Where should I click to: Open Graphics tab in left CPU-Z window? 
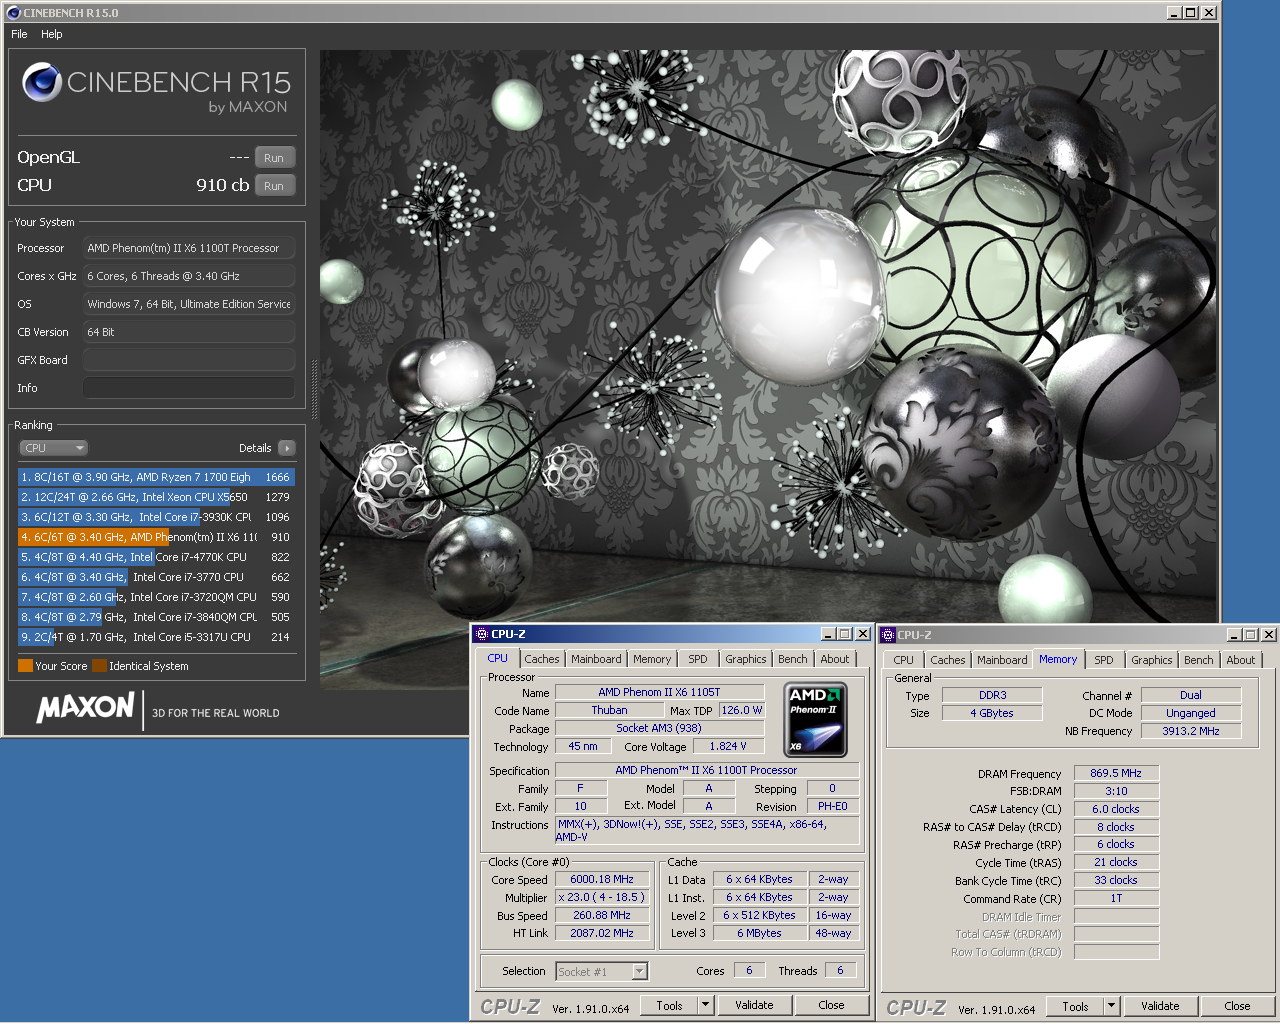click(746, 659)
